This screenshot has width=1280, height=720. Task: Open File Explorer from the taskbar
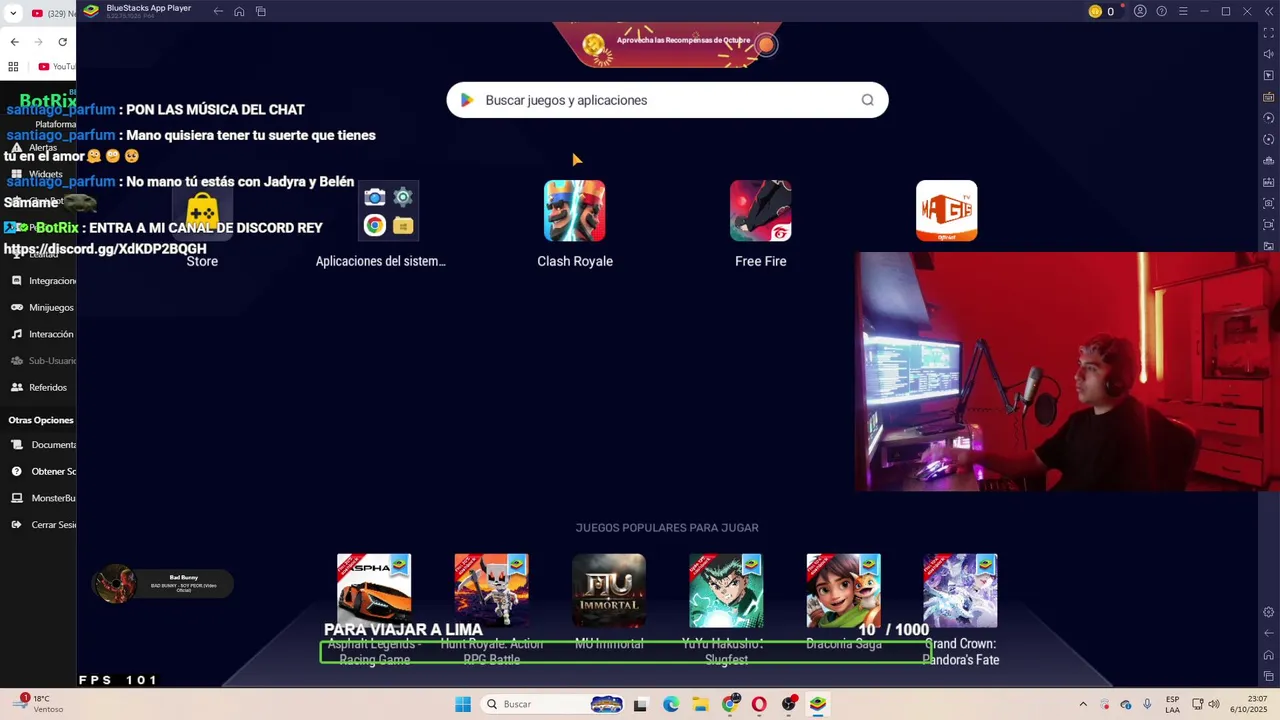700,704
